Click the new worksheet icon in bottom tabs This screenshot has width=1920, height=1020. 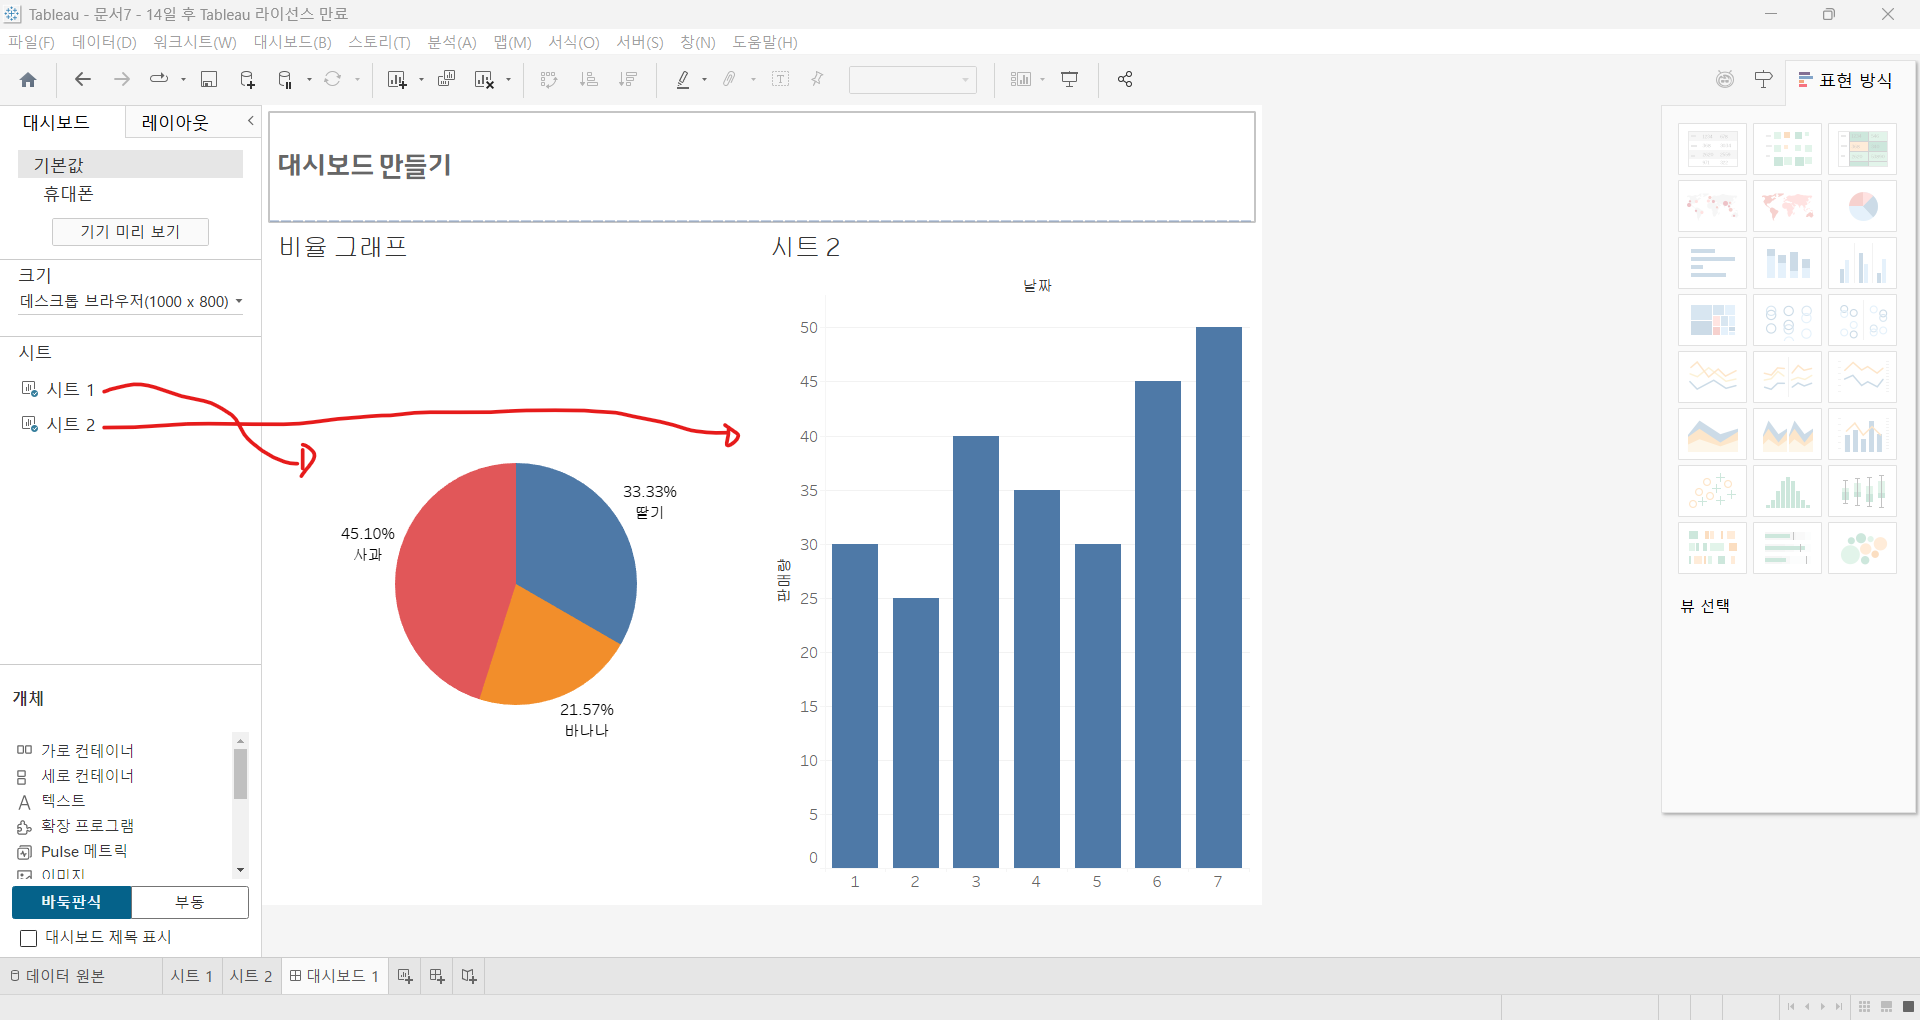tap(405, 976)
